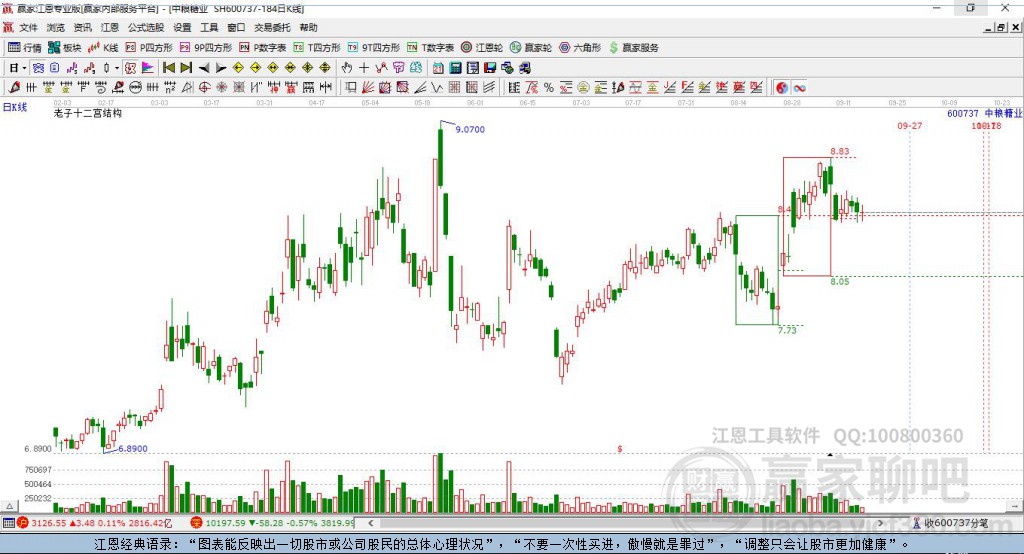The image size is (1024, 554).
Task: Click the infinity symbol icon
Action: pyautogui.click(x=799, y=88)
